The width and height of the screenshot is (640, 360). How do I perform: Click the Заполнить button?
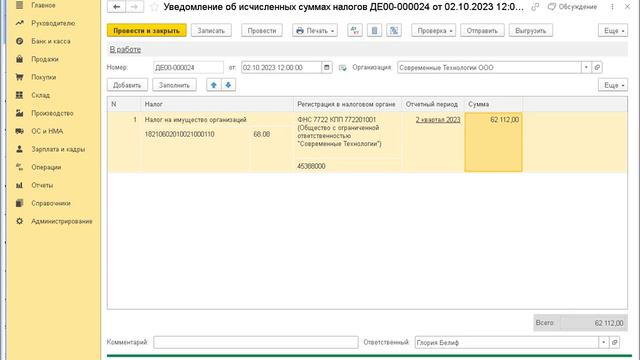click(174, 85)
